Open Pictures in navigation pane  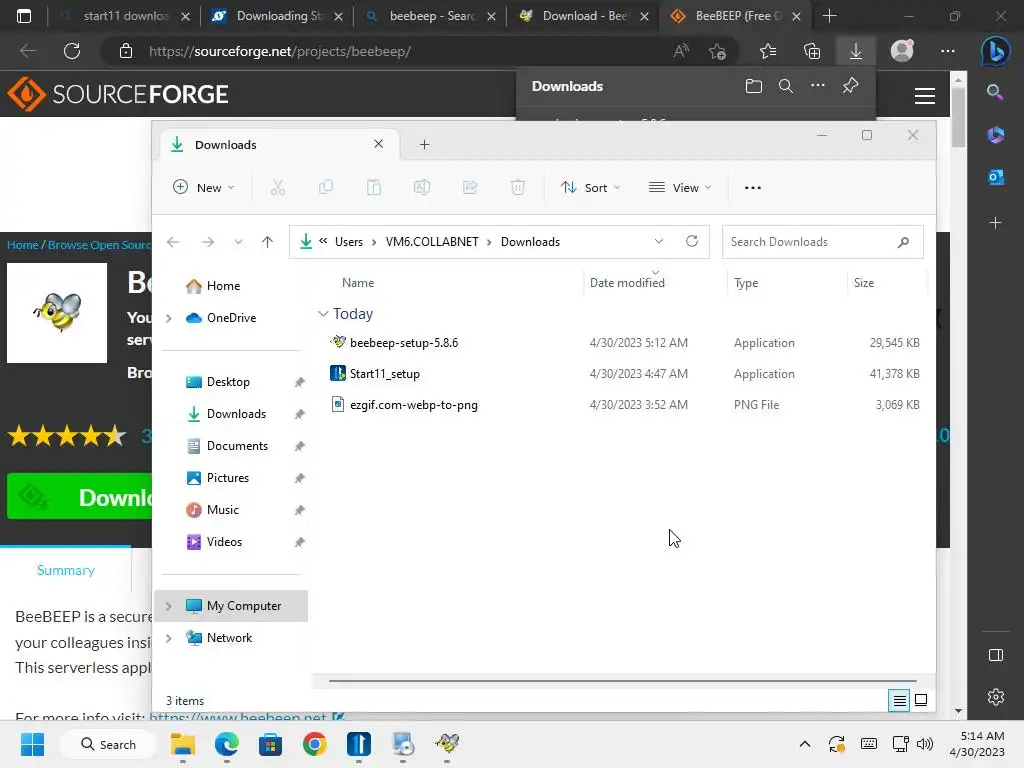coord(228,478)
